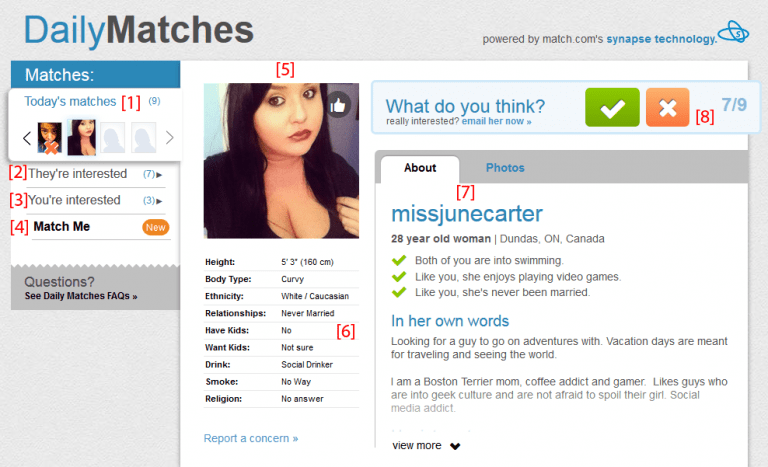Open the Match Me option

pos(62,226)
